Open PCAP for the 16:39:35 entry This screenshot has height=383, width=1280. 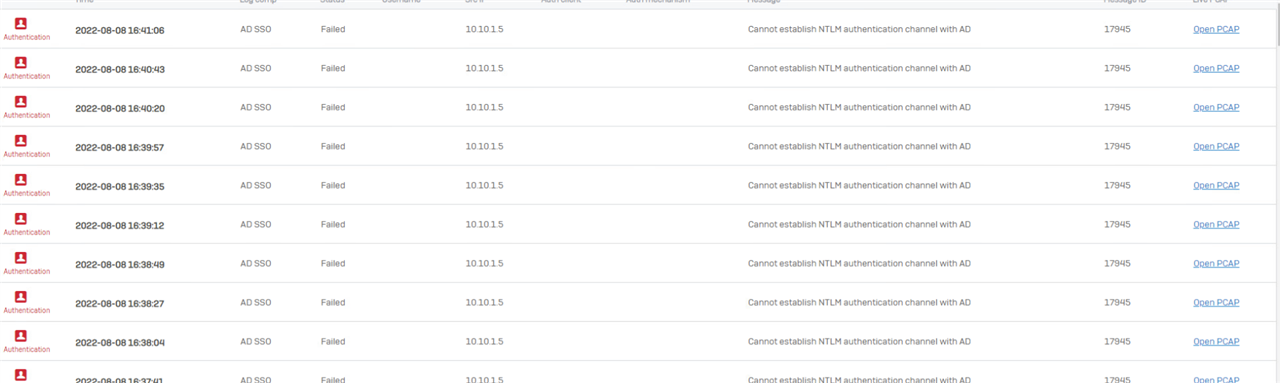(1216, 186)
